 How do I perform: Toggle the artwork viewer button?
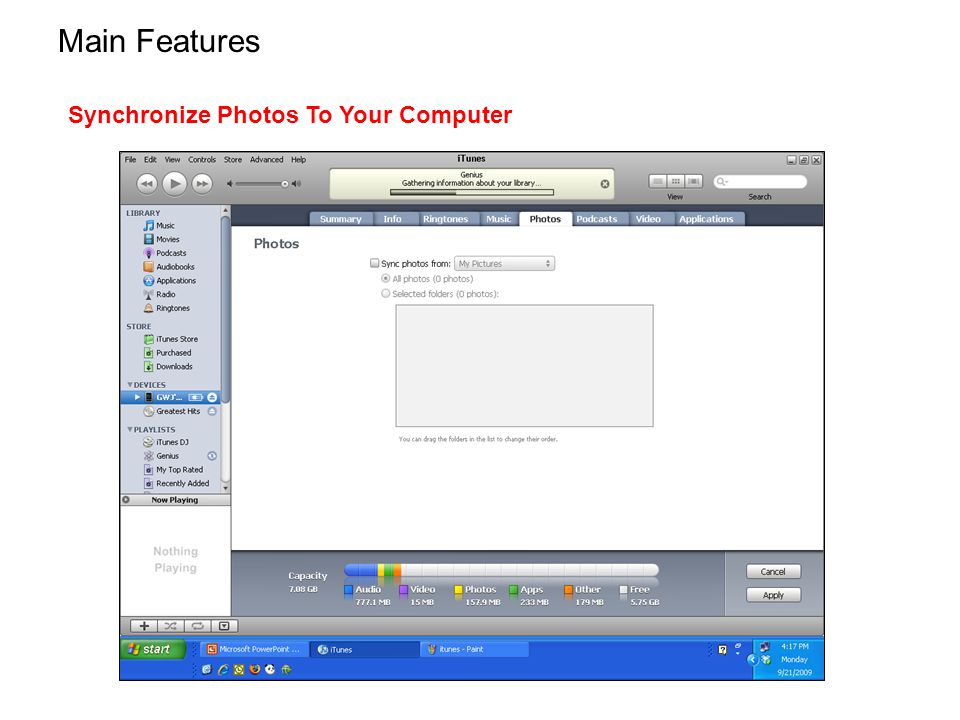tap(224, 626)
